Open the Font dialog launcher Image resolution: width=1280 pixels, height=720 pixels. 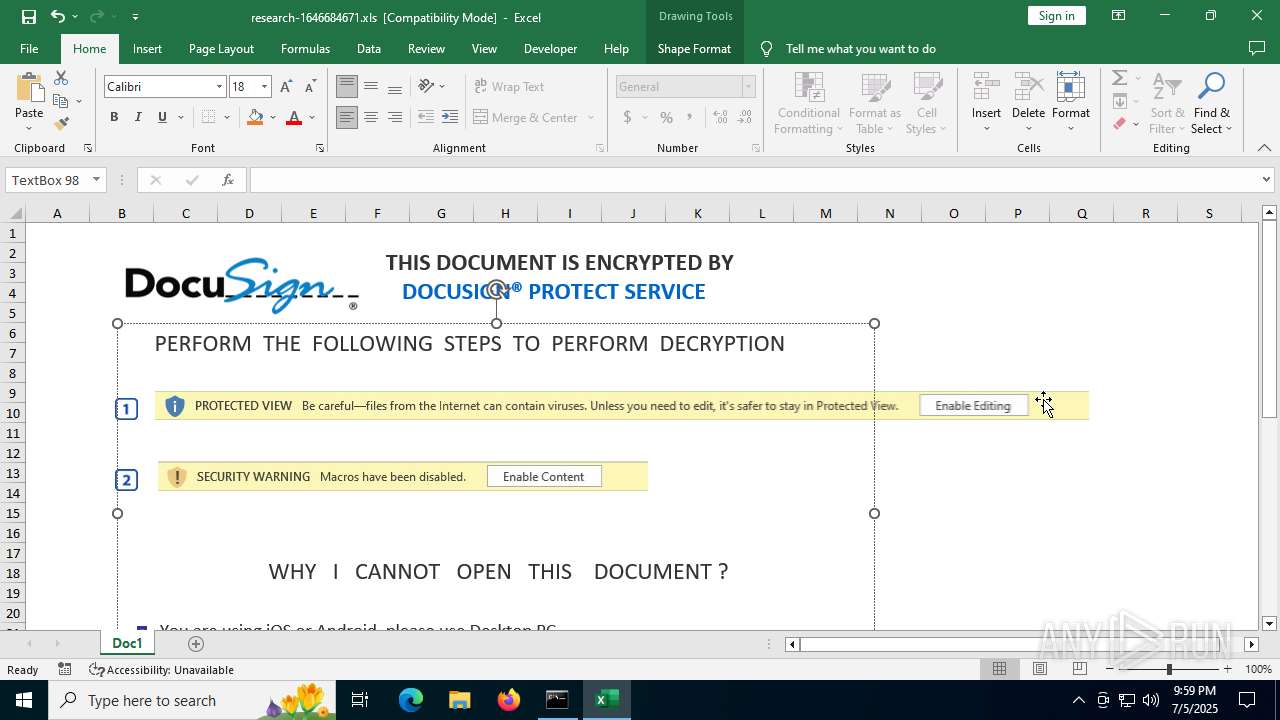tap(320, 148)
